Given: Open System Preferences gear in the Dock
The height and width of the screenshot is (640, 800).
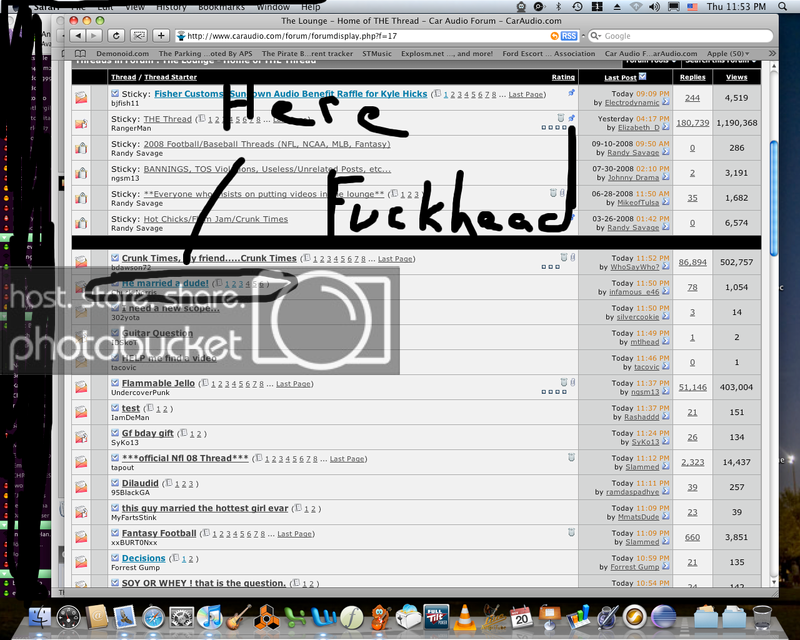Looking at the screenshot, I should click(x=181, y=618).
